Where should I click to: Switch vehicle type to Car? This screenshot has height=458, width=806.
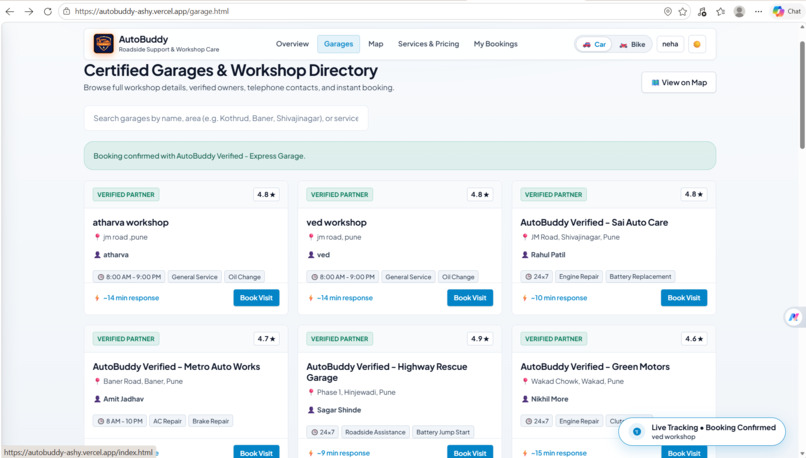pos(594,45)
